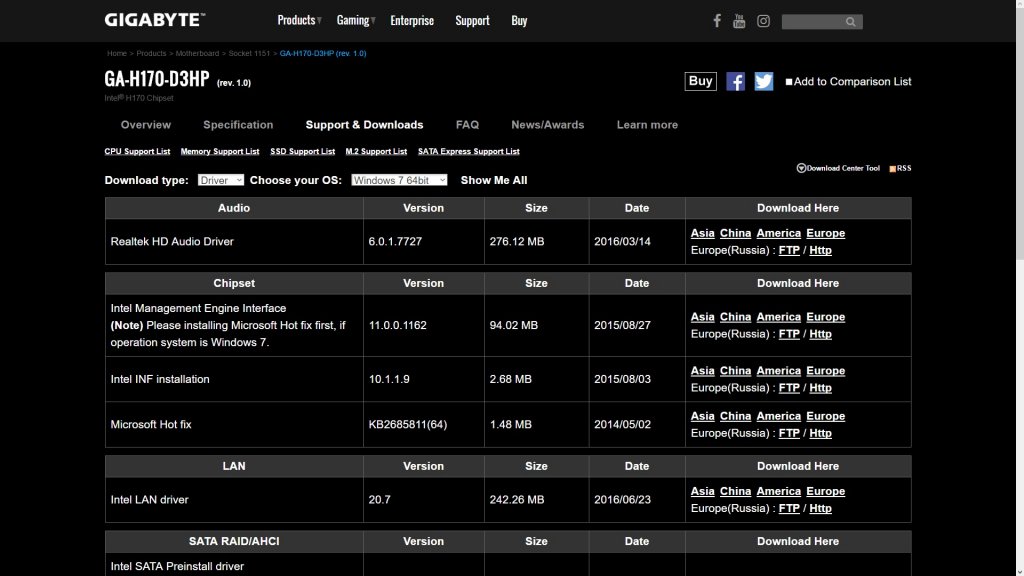Click the GIGABYTE logo
This screenshot has width=1024, height=576.
[155, 20]
